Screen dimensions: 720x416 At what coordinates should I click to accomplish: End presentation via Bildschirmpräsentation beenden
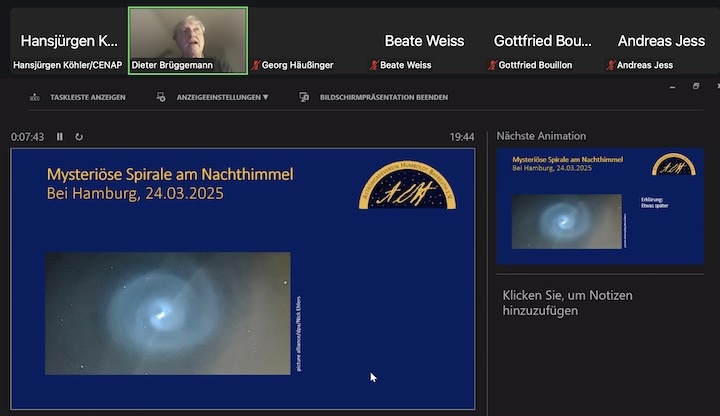384,97
